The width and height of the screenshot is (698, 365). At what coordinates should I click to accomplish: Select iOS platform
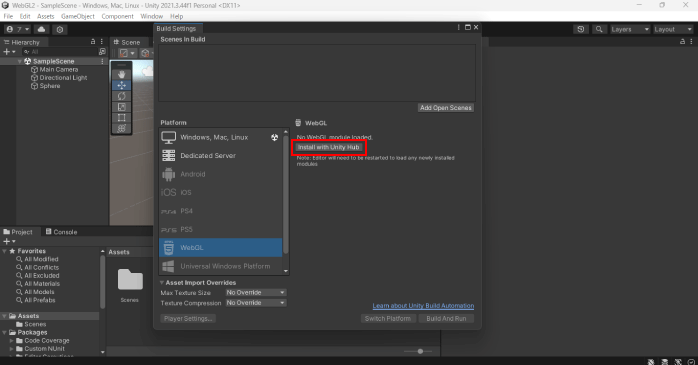tap(220, 192)
